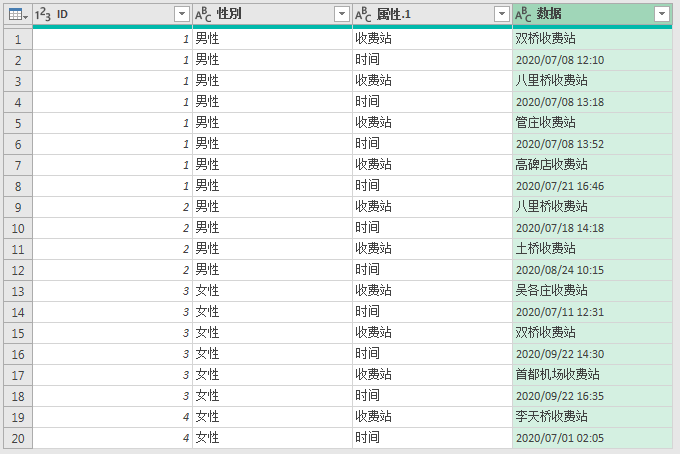Select row number 1
This screenshot has width=680, height=454.
[18, 39]
